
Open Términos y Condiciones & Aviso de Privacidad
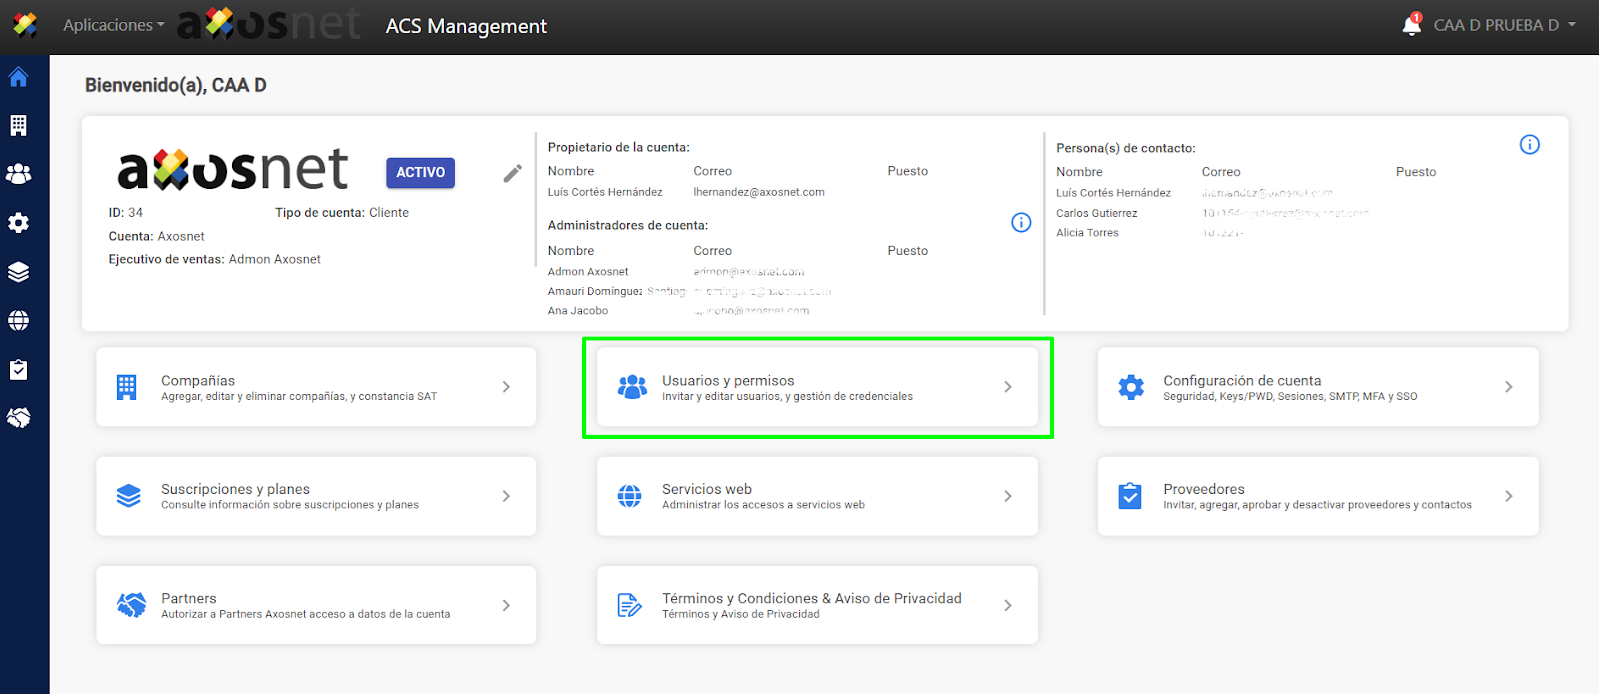click(x=816, y=605)
